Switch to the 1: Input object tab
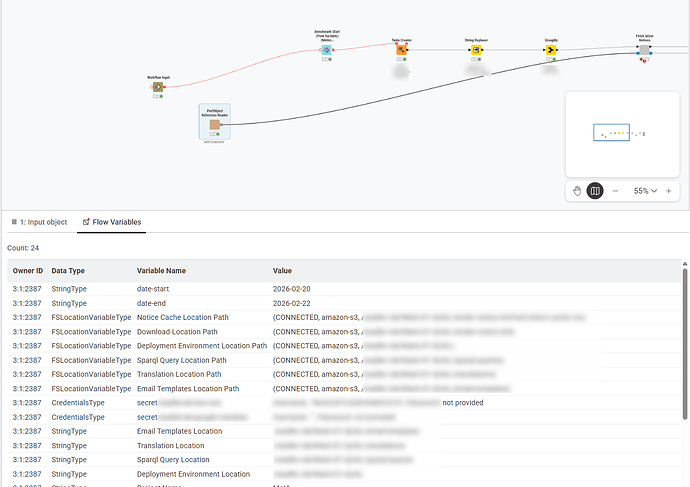The width and height of the screenshot is (690, 487). (40, 222)
